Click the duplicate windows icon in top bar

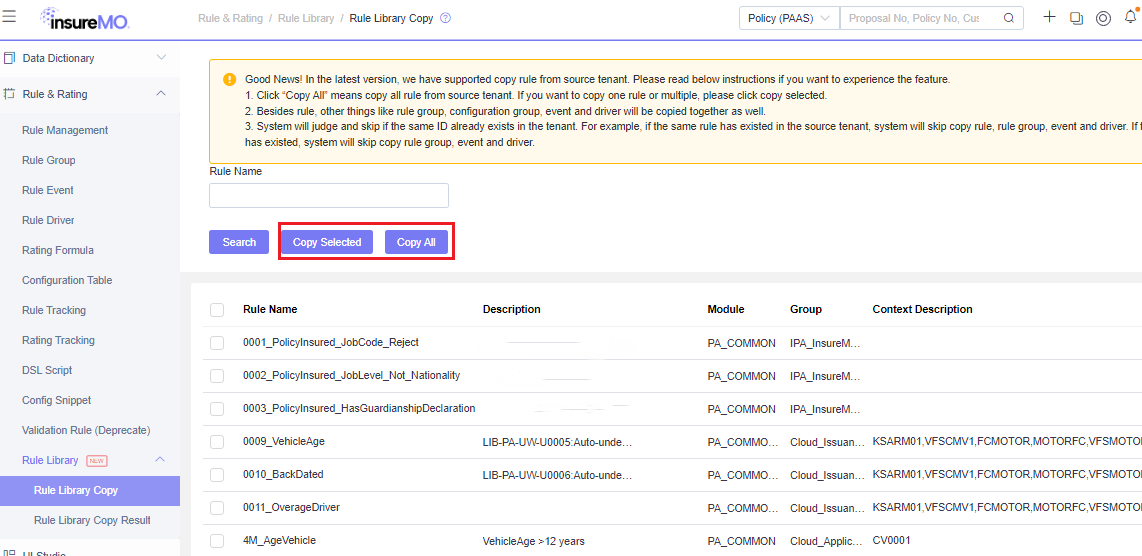[x=1076, y=18]
